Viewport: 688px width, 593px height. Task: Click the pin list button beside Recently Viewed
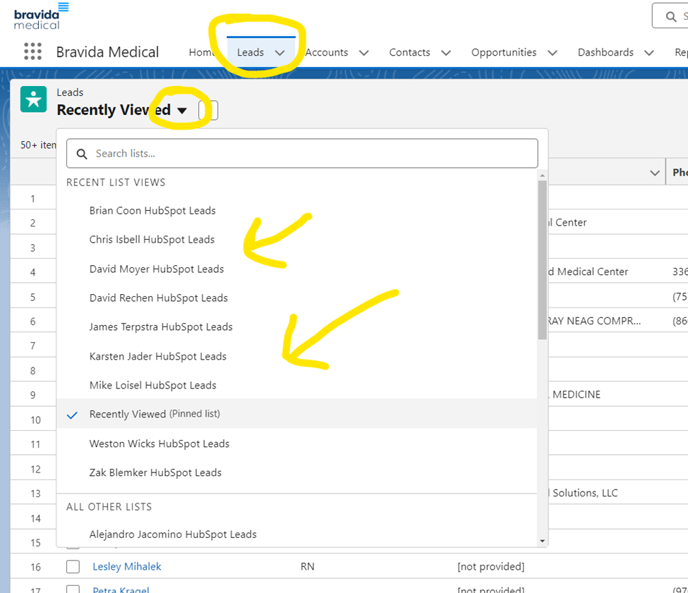tap(208, 110)
